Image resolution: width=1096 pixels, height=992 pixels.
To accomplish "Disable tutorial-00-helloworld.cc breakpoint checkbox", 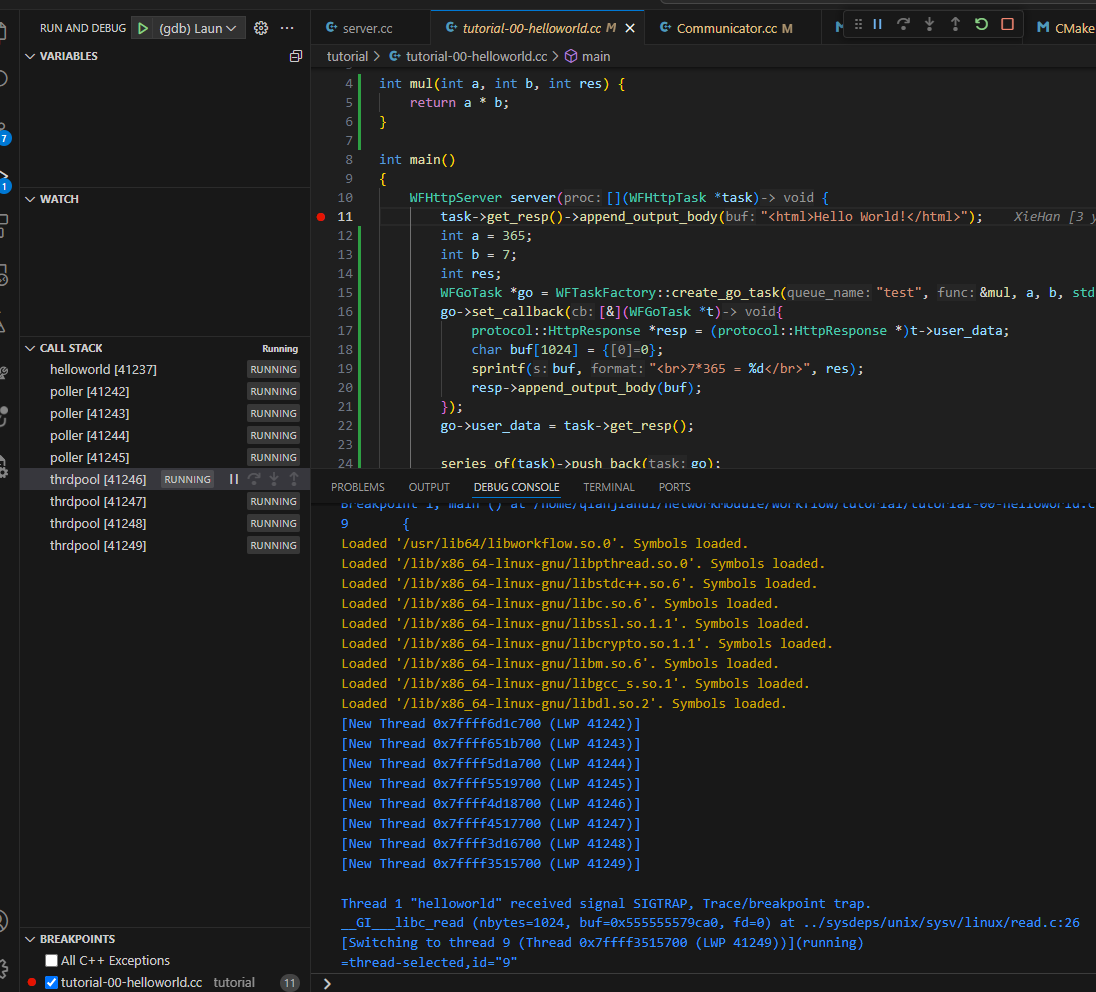I will tap(51, 982).
